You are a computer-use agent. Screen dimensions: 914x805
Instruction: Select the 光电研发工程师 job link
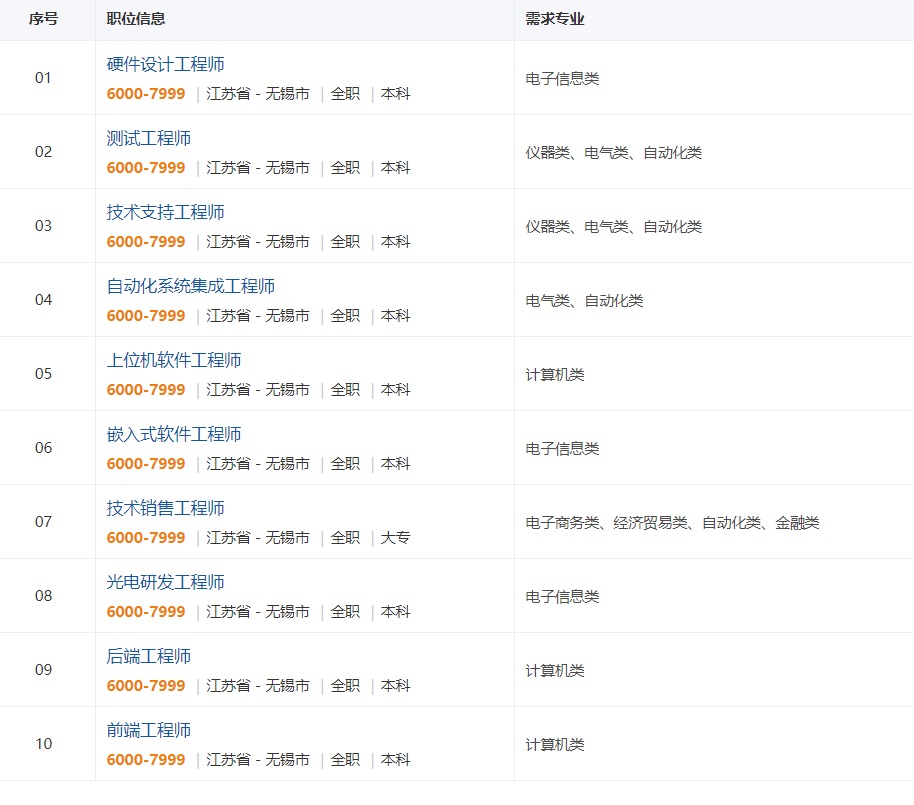(165, 583)
